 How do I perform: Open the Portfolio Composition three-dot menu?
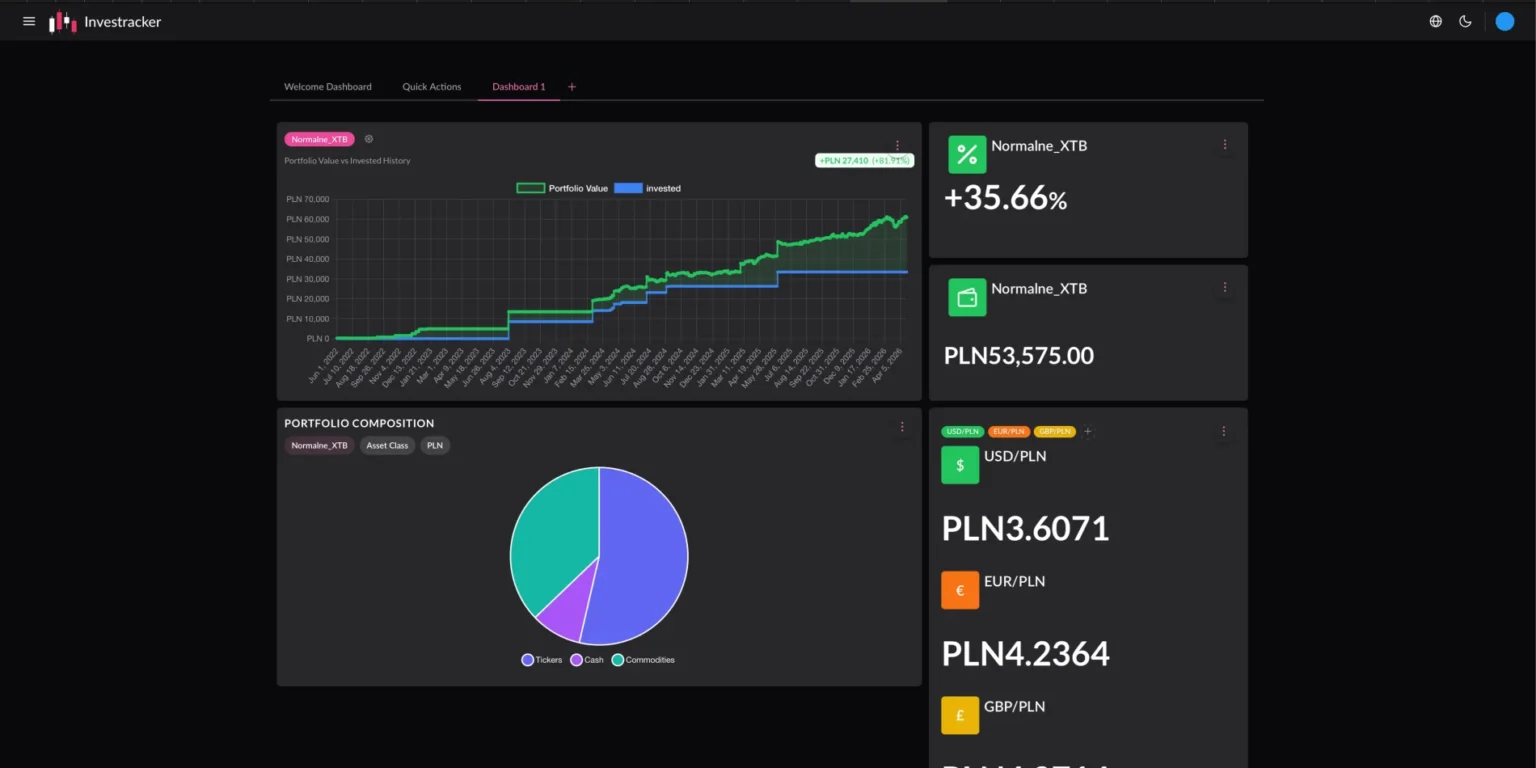902,427
